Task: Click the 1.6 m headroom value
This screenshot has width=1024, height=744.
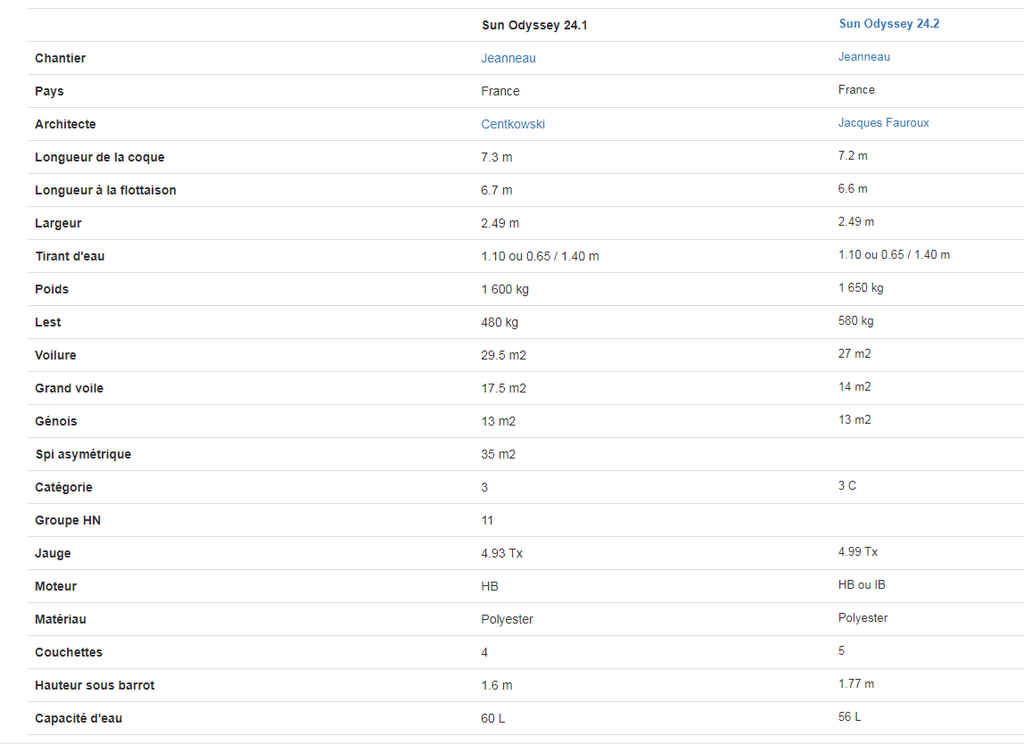Action: tap(497, 686)
